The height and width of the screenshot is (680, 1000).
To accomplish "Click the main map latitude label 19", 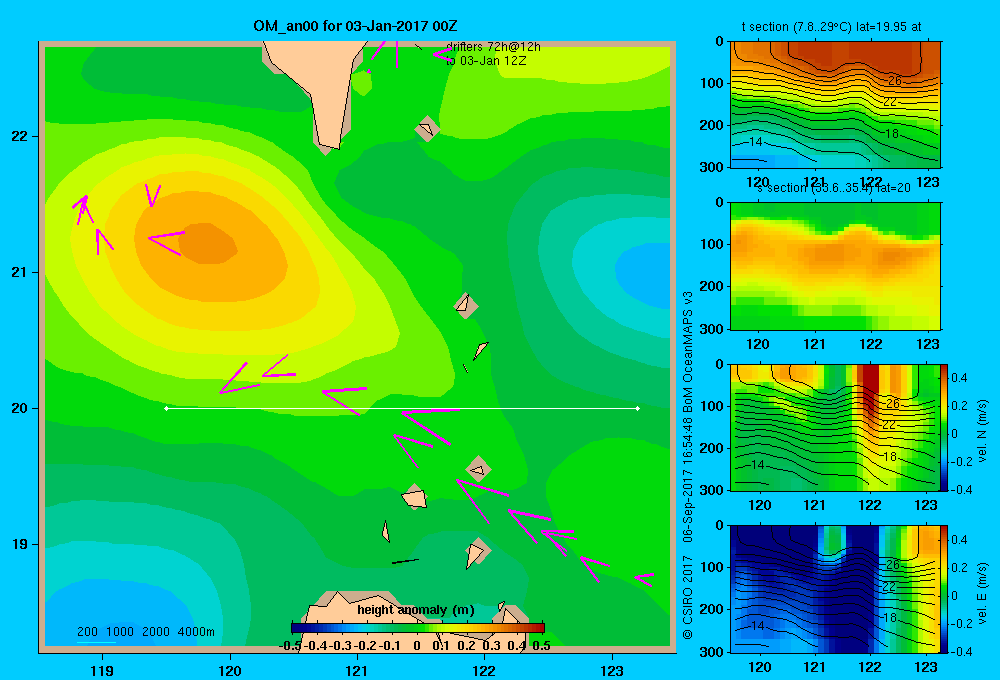I will point(20,544).
